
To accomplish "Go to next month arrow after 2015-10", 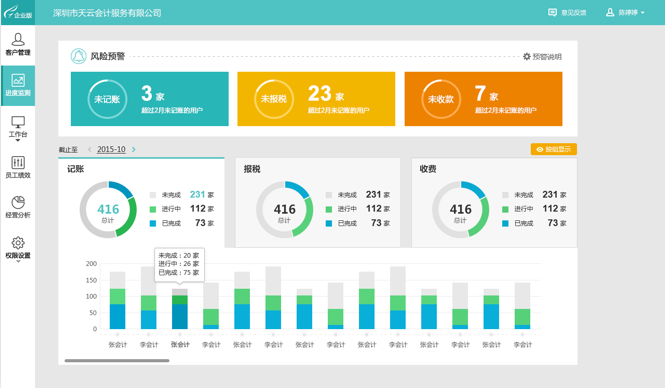I will [x=134, y=149].
